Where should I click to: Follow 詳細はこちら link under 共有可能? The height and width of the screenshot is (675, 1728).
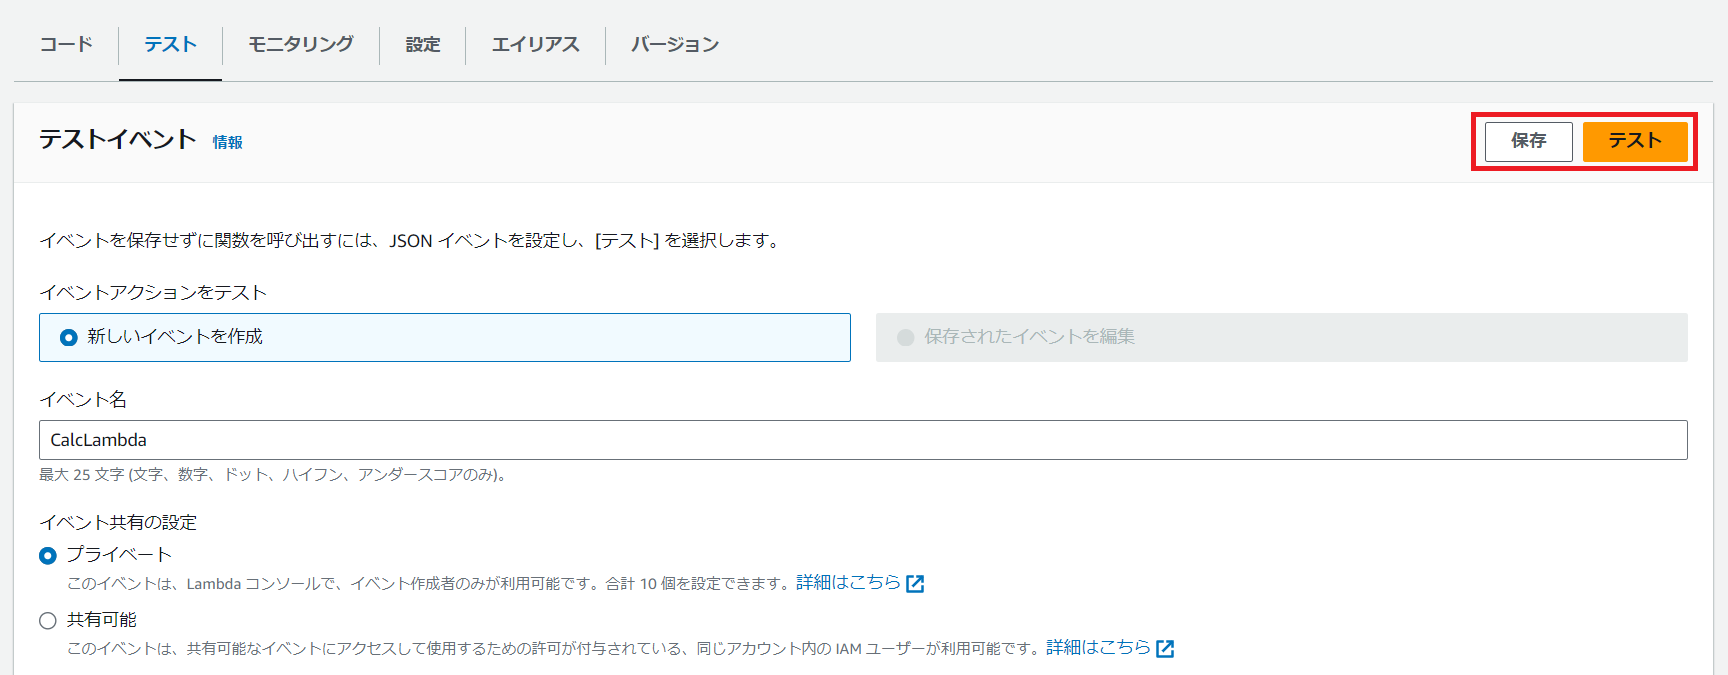(x=1098, y=647)
